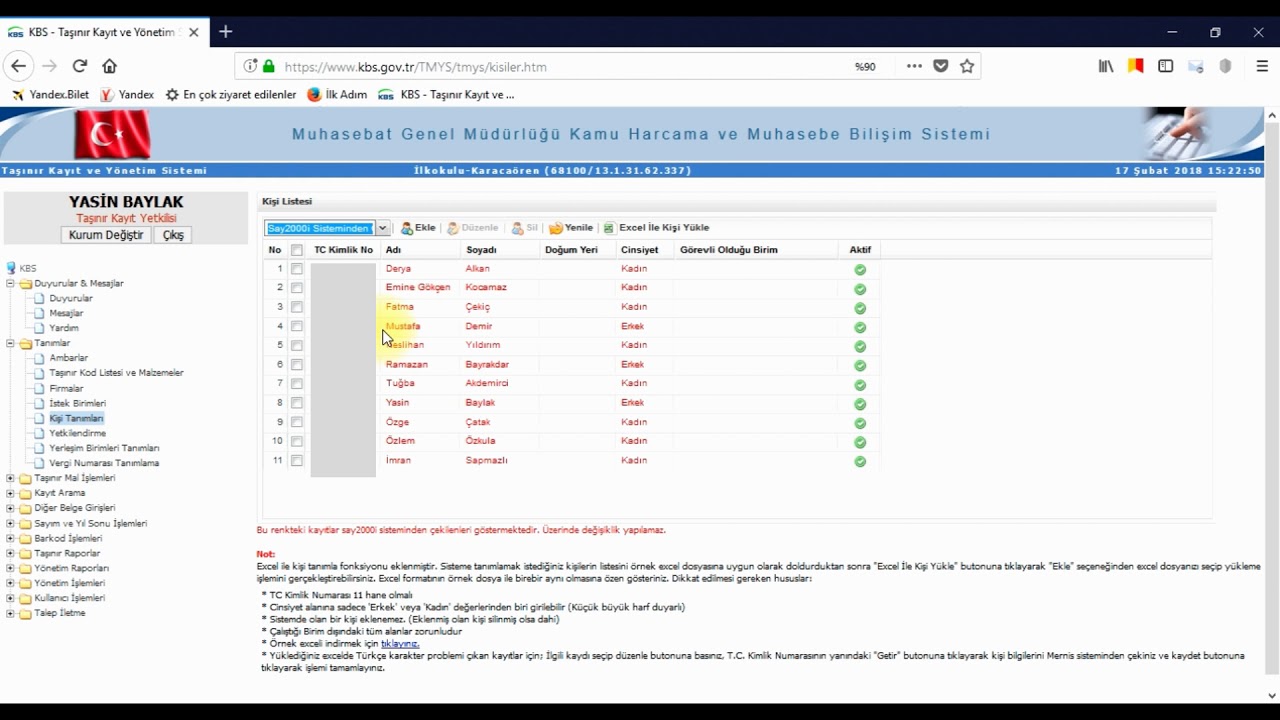This screenshot has width=1280, height=720.
Task: Open a new tab with plus icon
Action: point(226,32)
